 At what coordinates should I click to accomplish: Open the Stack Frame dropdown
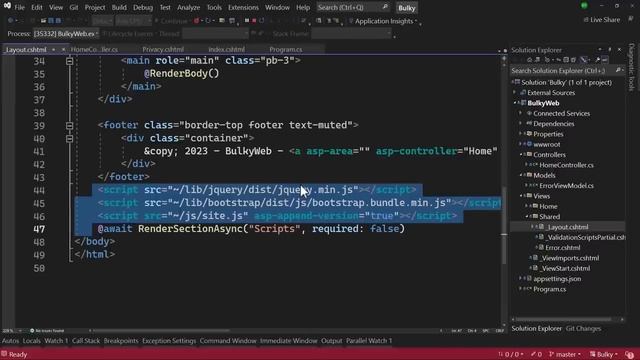click(351, 34)
